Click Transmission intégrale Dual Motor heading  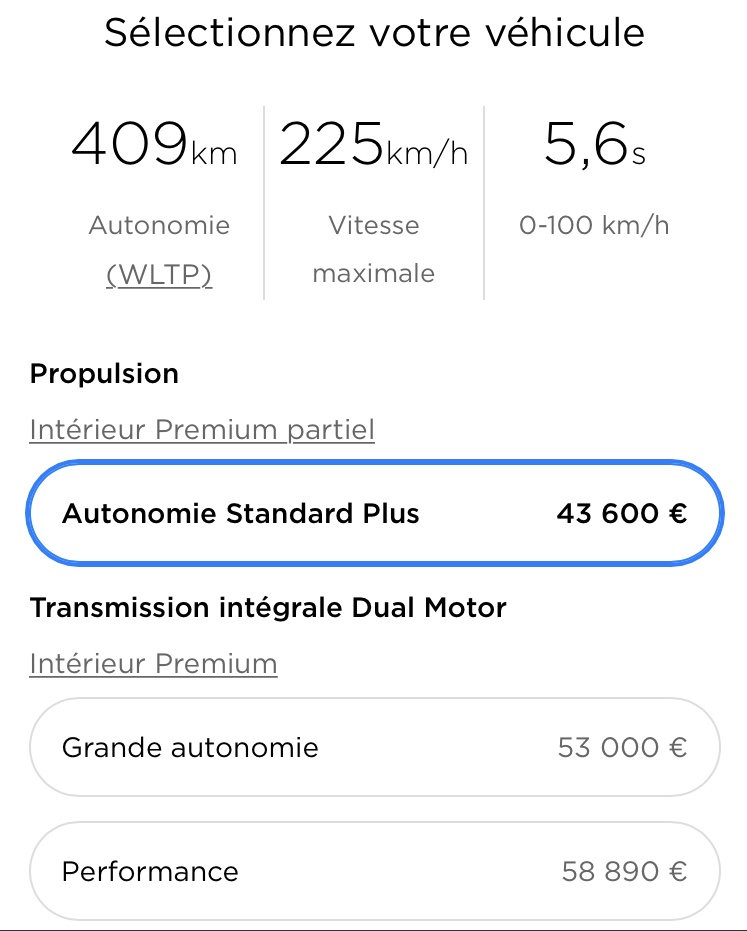click(x=268, y=607)
